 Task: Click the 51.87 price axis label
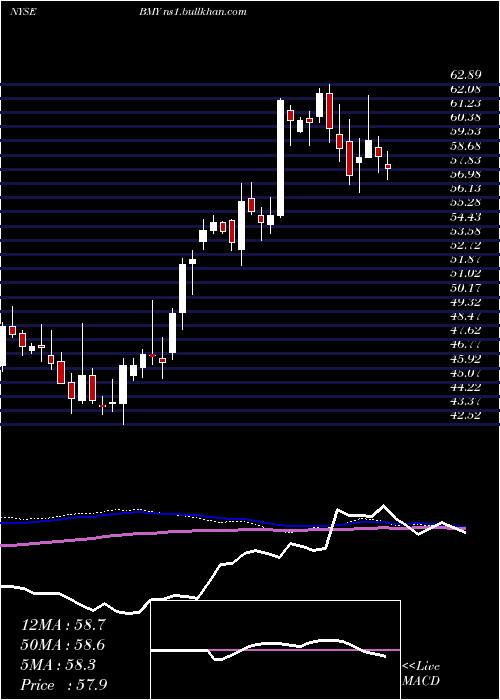coord(465,259)
